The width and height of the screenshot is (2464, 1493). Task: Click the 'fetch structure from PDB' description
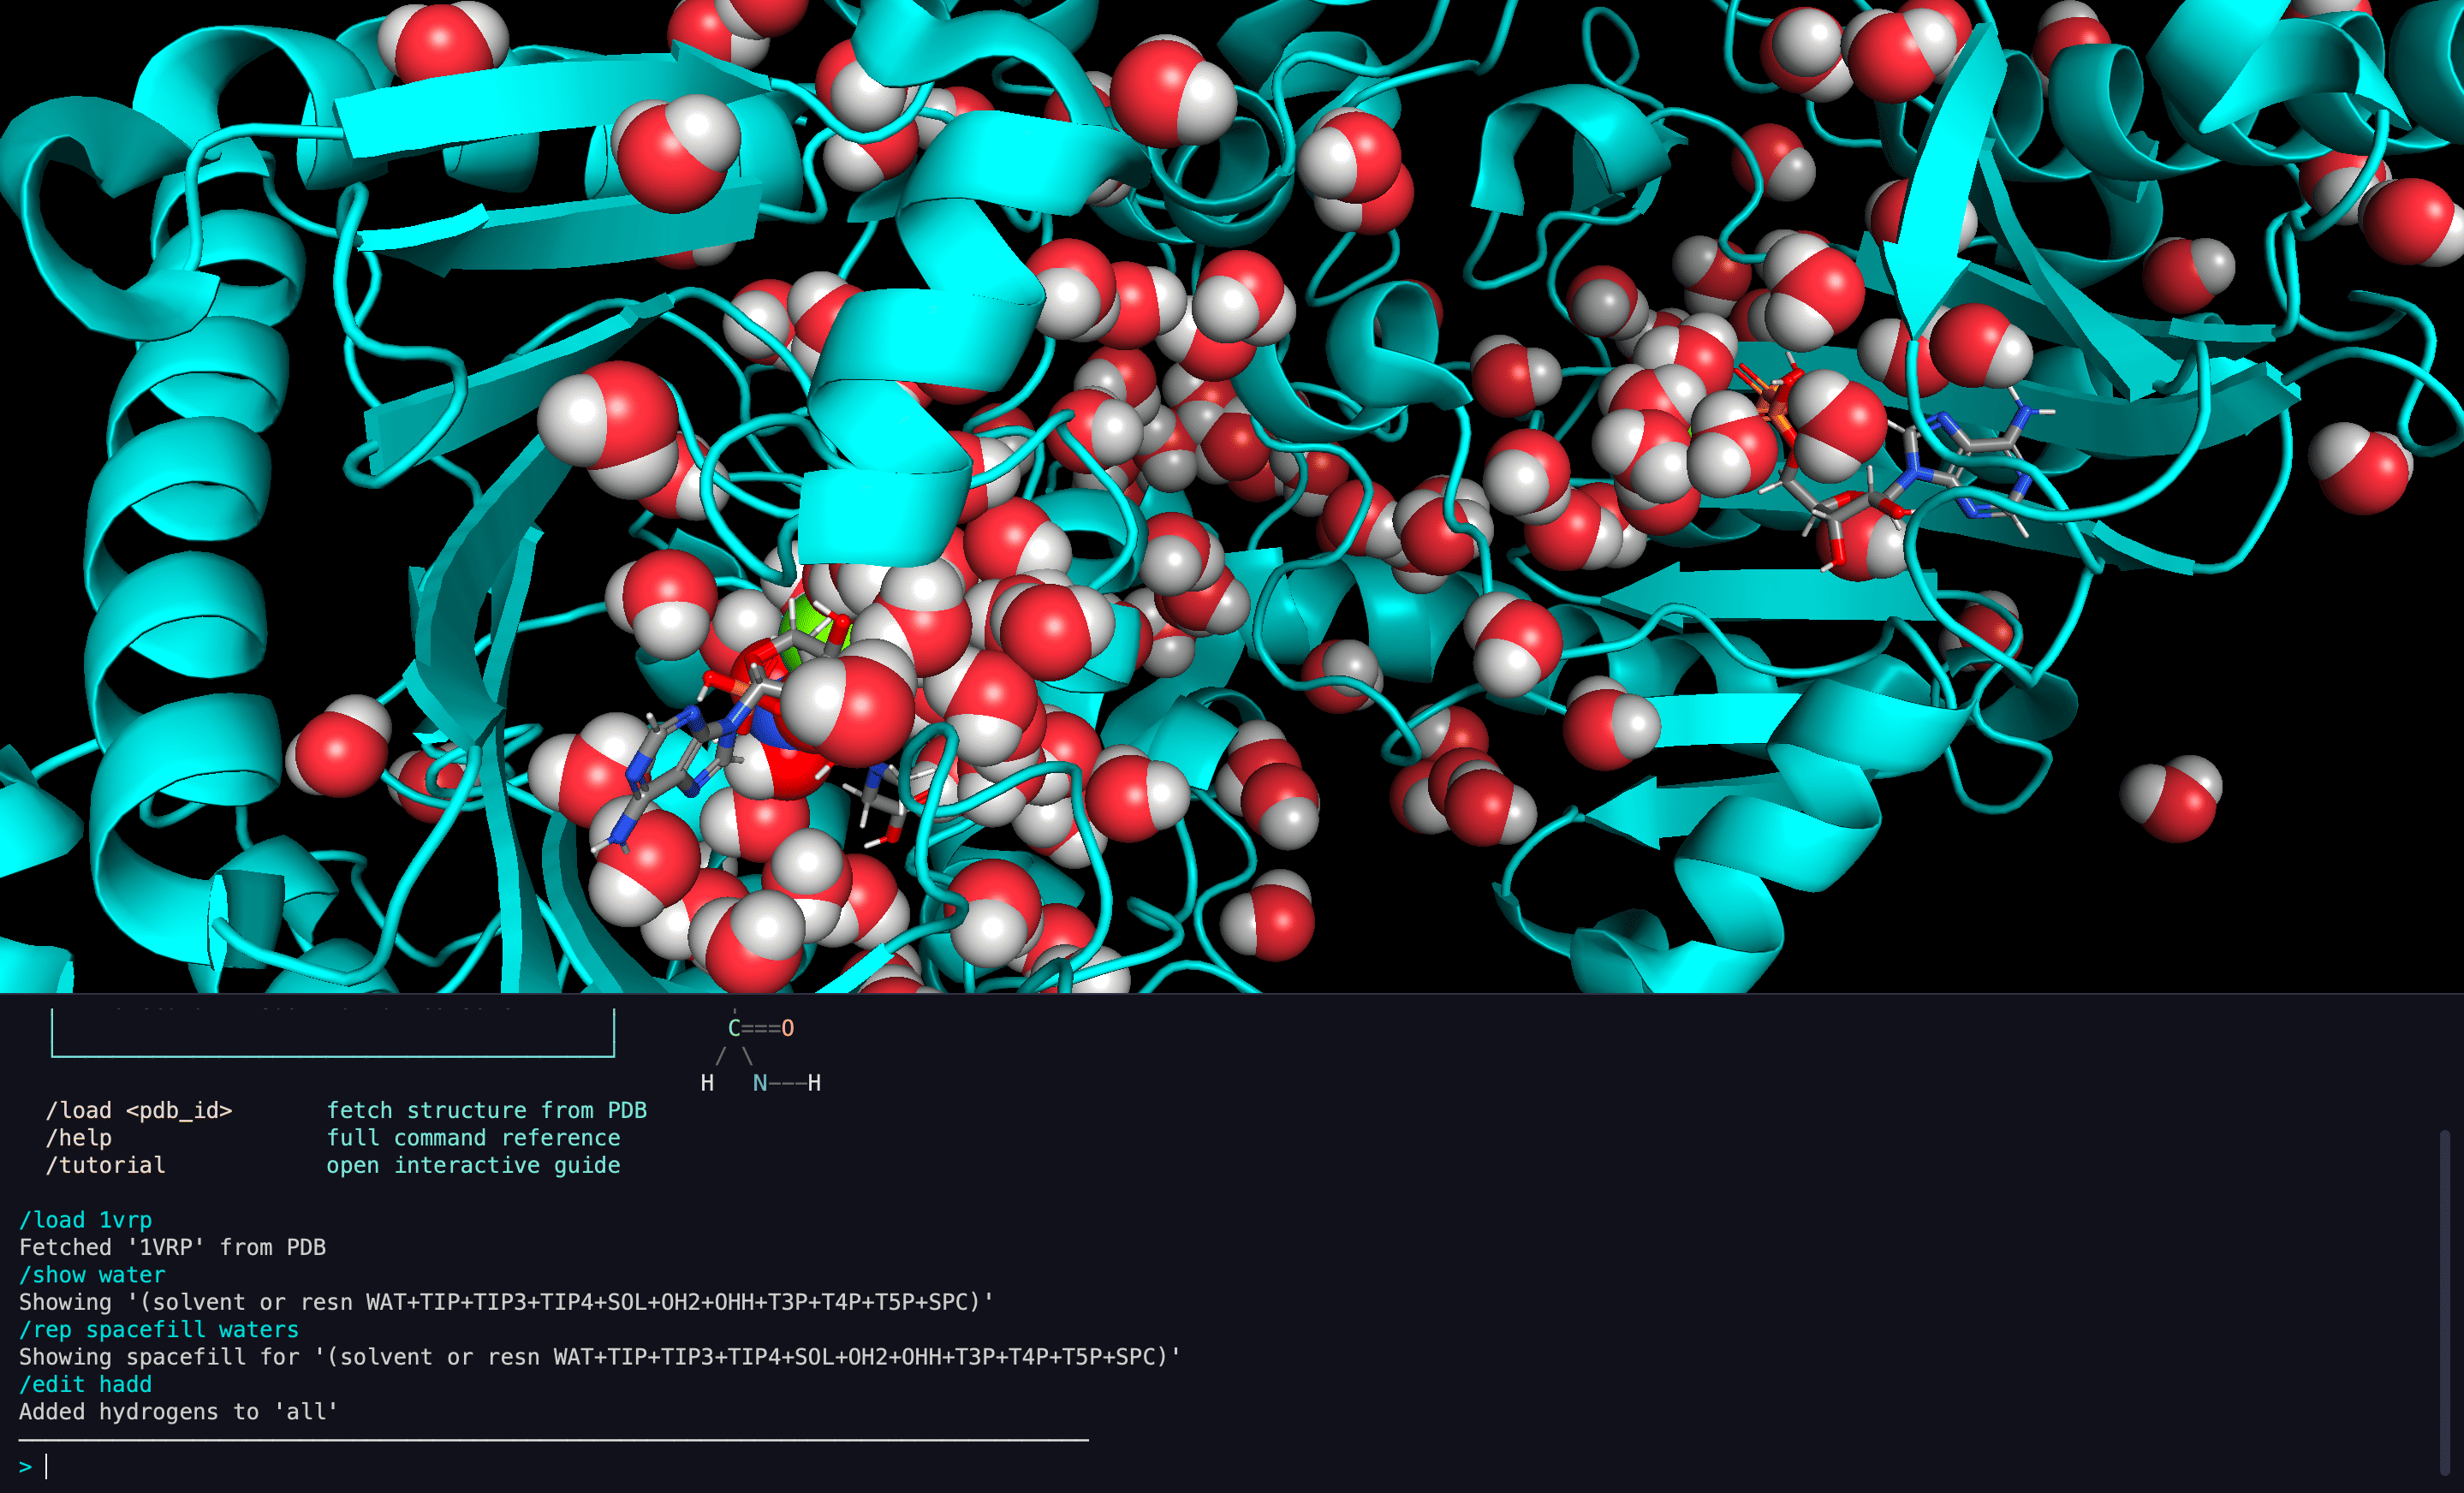(x=487, y=1110)
